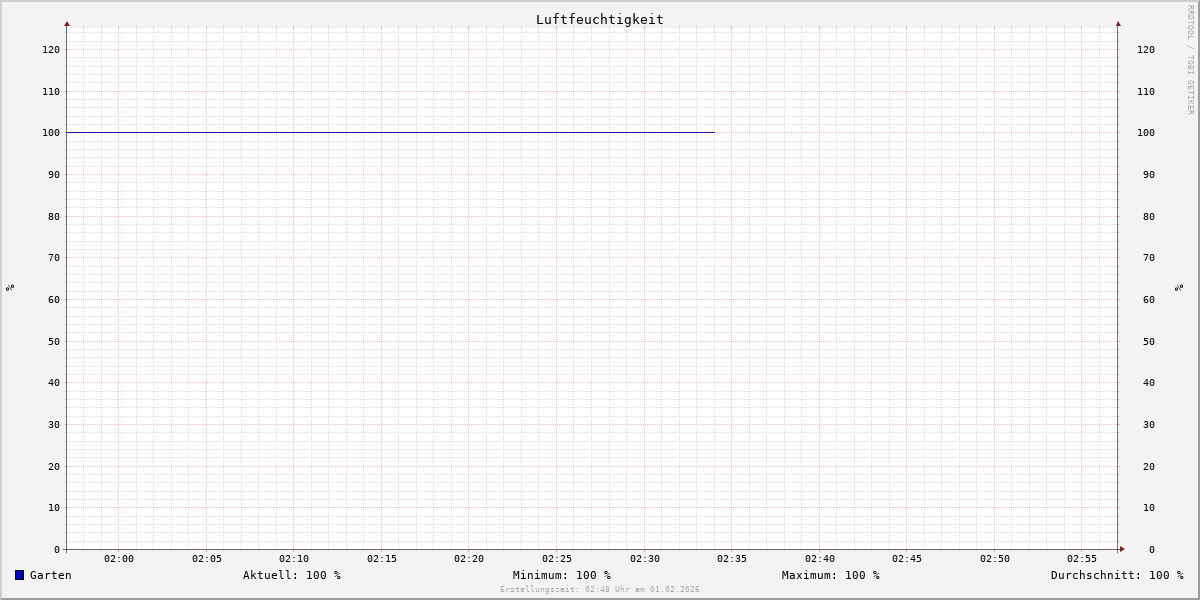The width and height of the screenshot is (1200, 600).
Task: Click the 02:45 time axis label
Action: (907, 559)
